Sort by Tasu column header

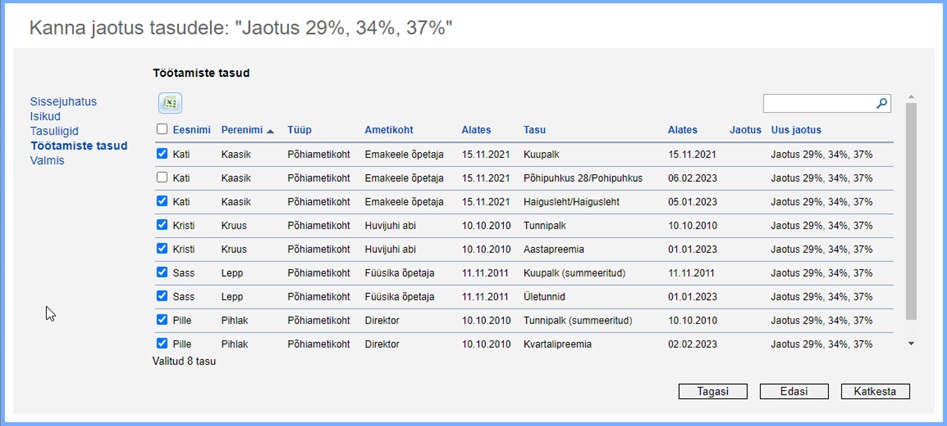point(534,130)
